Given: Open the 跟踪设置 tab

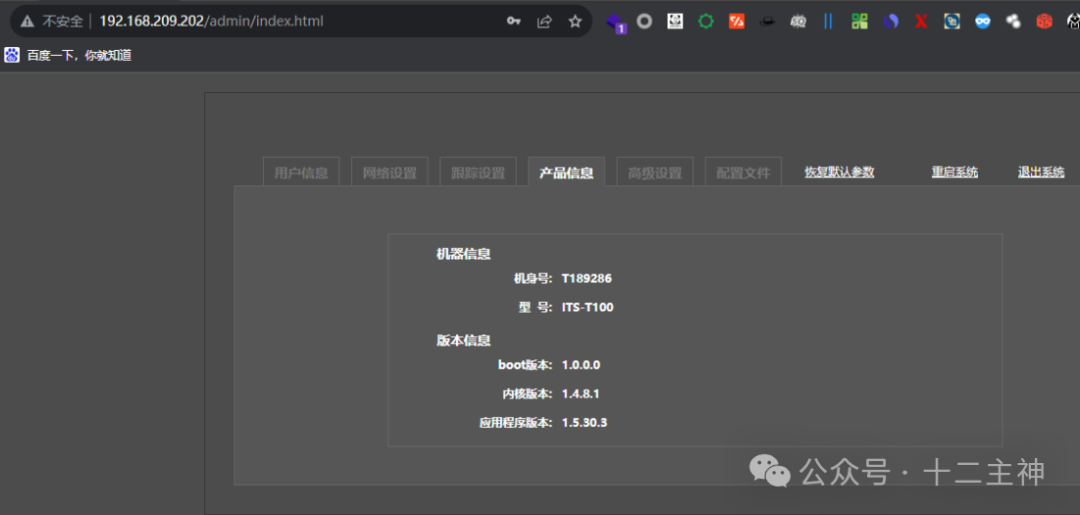Looking at the screenshot, I should pos(478,171).
